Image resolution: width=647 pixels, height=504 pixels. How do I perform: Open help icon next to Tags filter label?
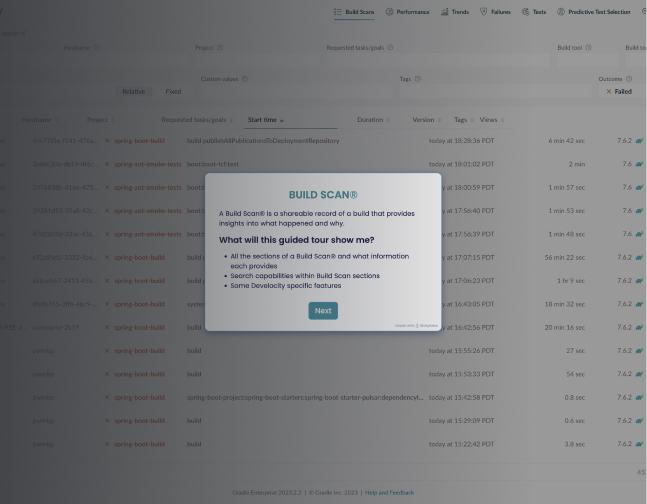(x=418, y=78)
